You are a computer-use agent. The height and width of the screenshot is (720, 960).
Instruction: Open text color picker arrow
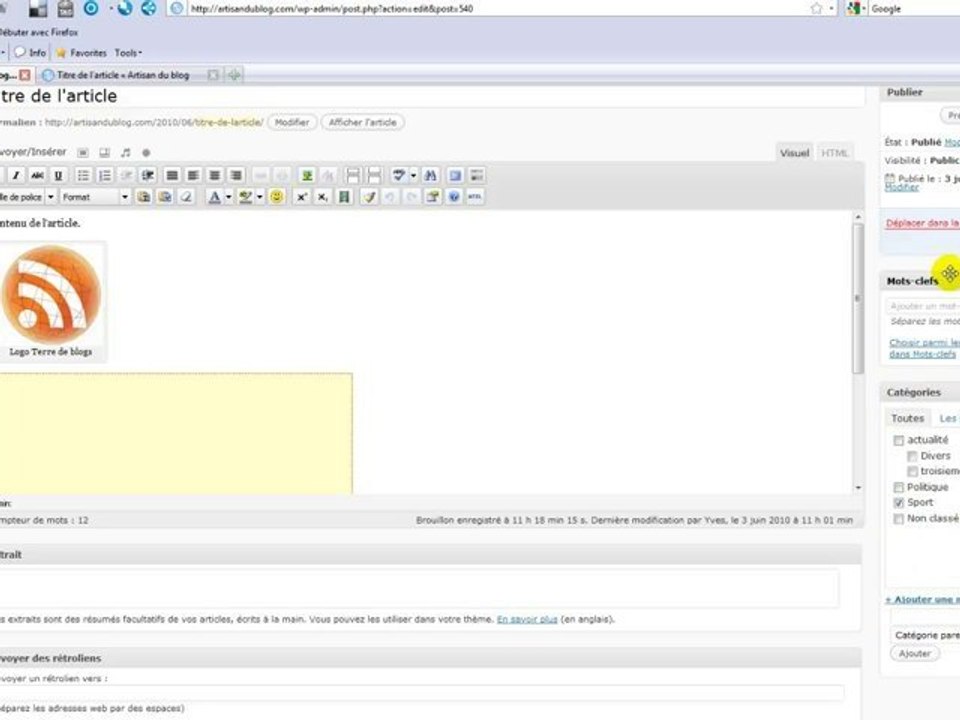(229, 197)
